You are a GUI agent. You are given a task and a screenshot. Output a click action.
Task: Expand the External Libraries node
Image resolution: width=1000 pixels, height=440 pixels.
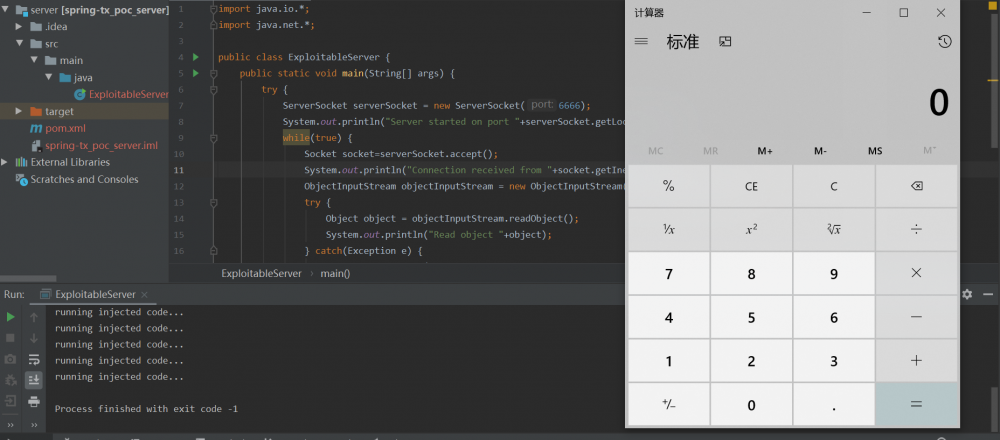coord(7,162)
